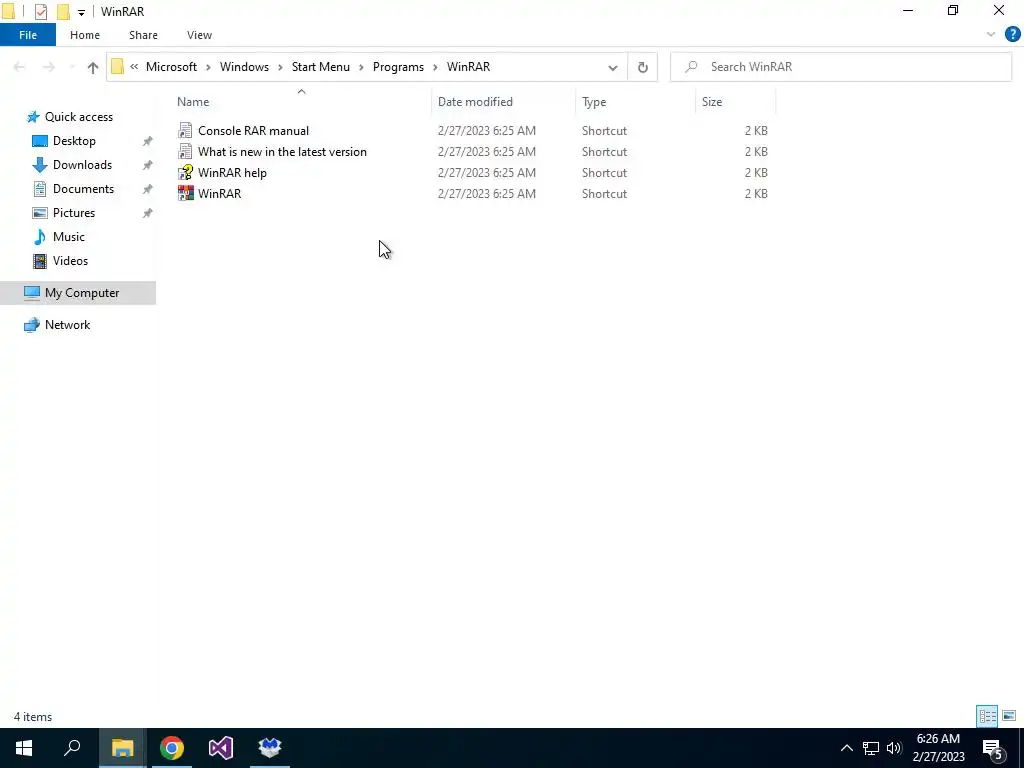
Task: Click the network tray icon
Action: pos(871,748)
